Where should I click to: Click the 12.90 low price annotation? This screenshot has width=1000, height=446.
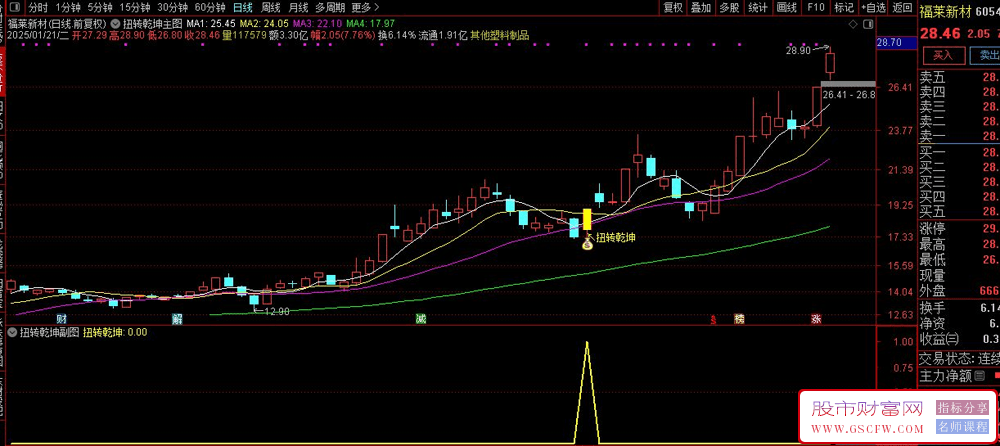tap(277, 311)
